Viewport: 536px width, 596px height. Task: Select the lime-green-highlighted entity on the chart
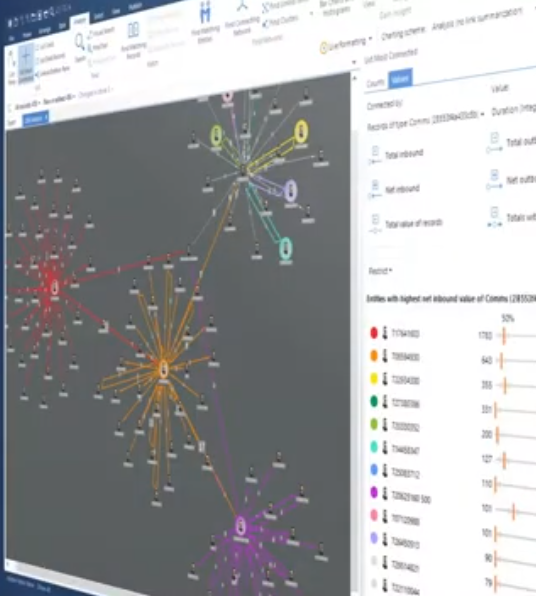[x=216, y=135]
